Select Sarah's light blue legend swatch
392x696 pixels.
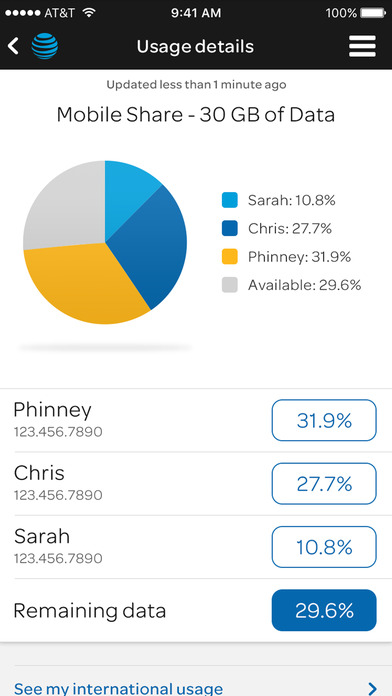[230, 200]
